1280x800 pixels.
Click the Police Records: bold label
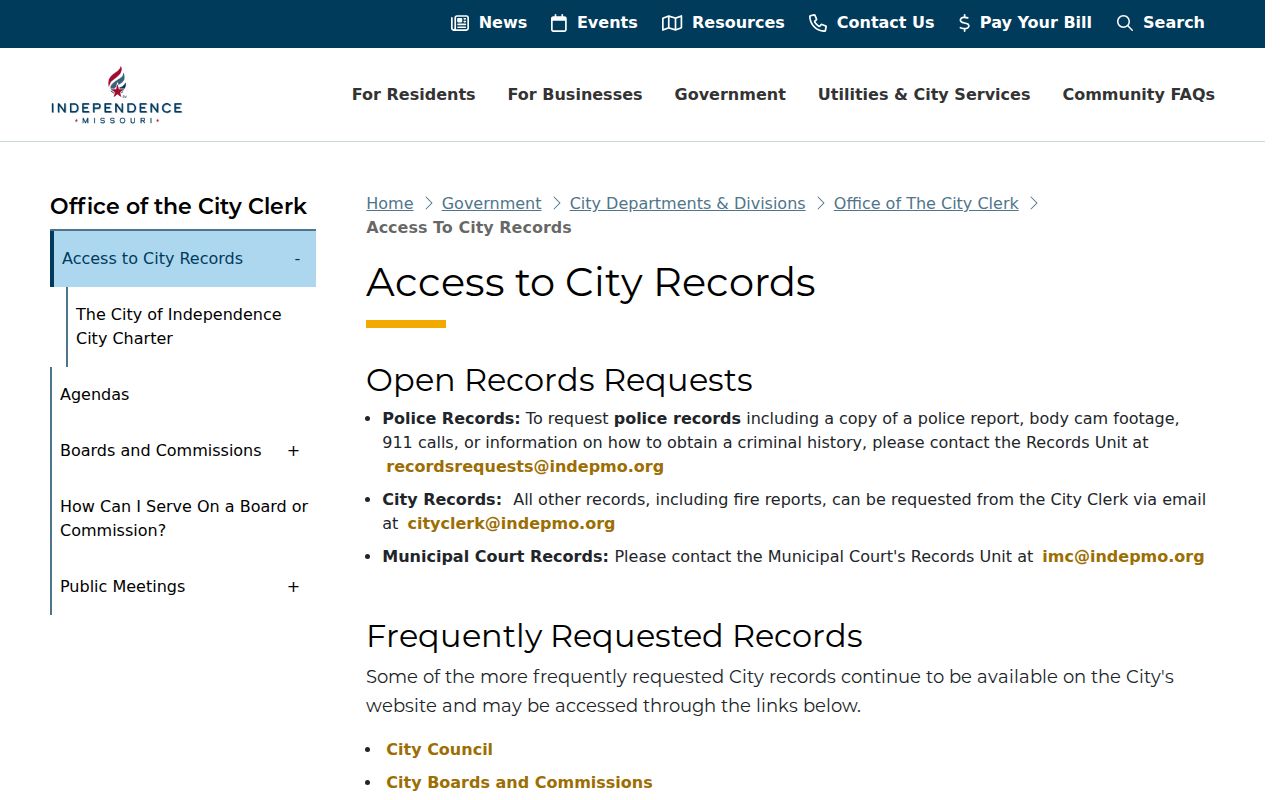[452, 419]
